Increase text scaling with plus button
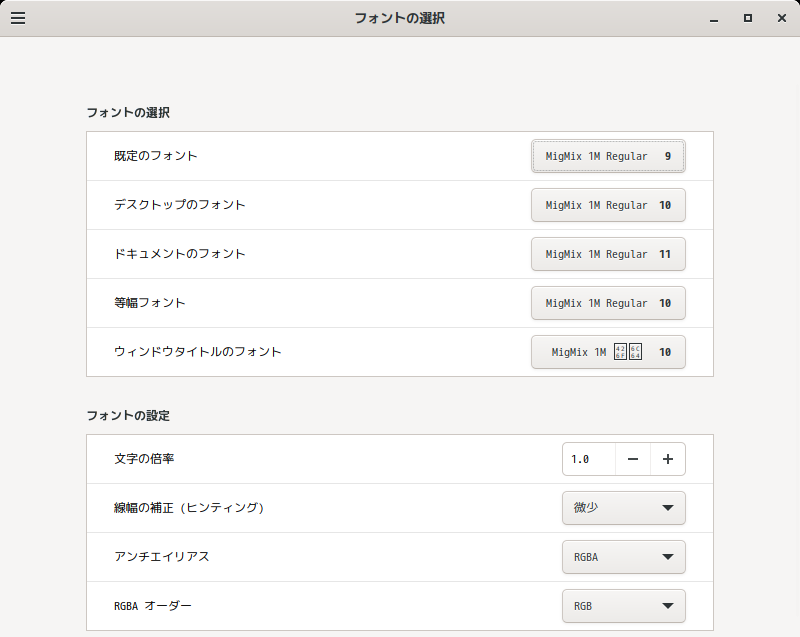The width and height of the screenshot is (800, 637). click(668, 459)
